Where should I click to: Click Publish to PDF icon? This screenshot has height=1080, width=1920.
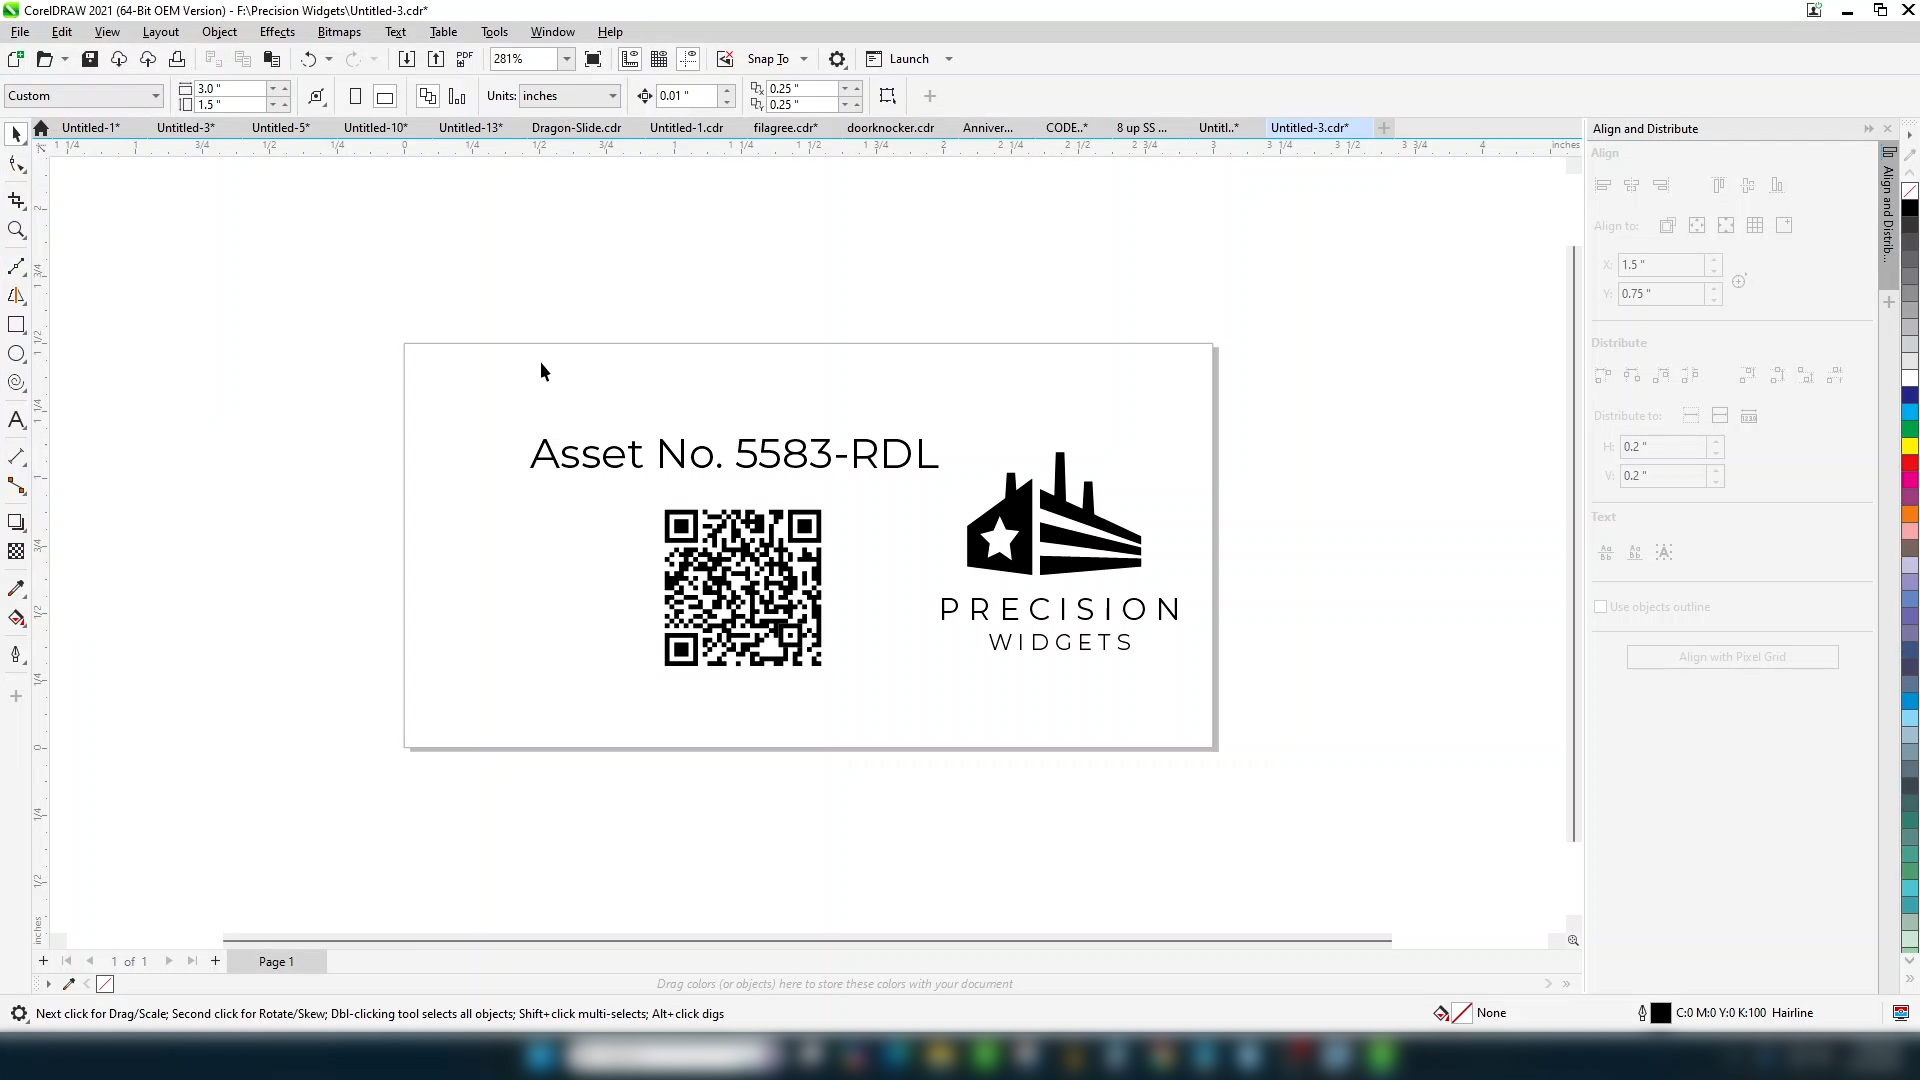coord(464,59)
